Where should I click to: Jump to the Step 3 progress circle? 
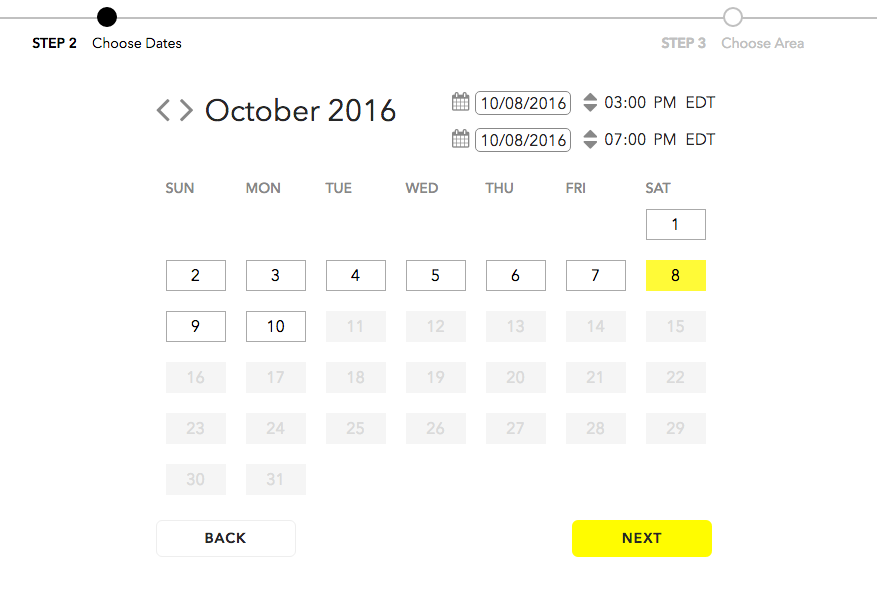(x=733, y=17)
